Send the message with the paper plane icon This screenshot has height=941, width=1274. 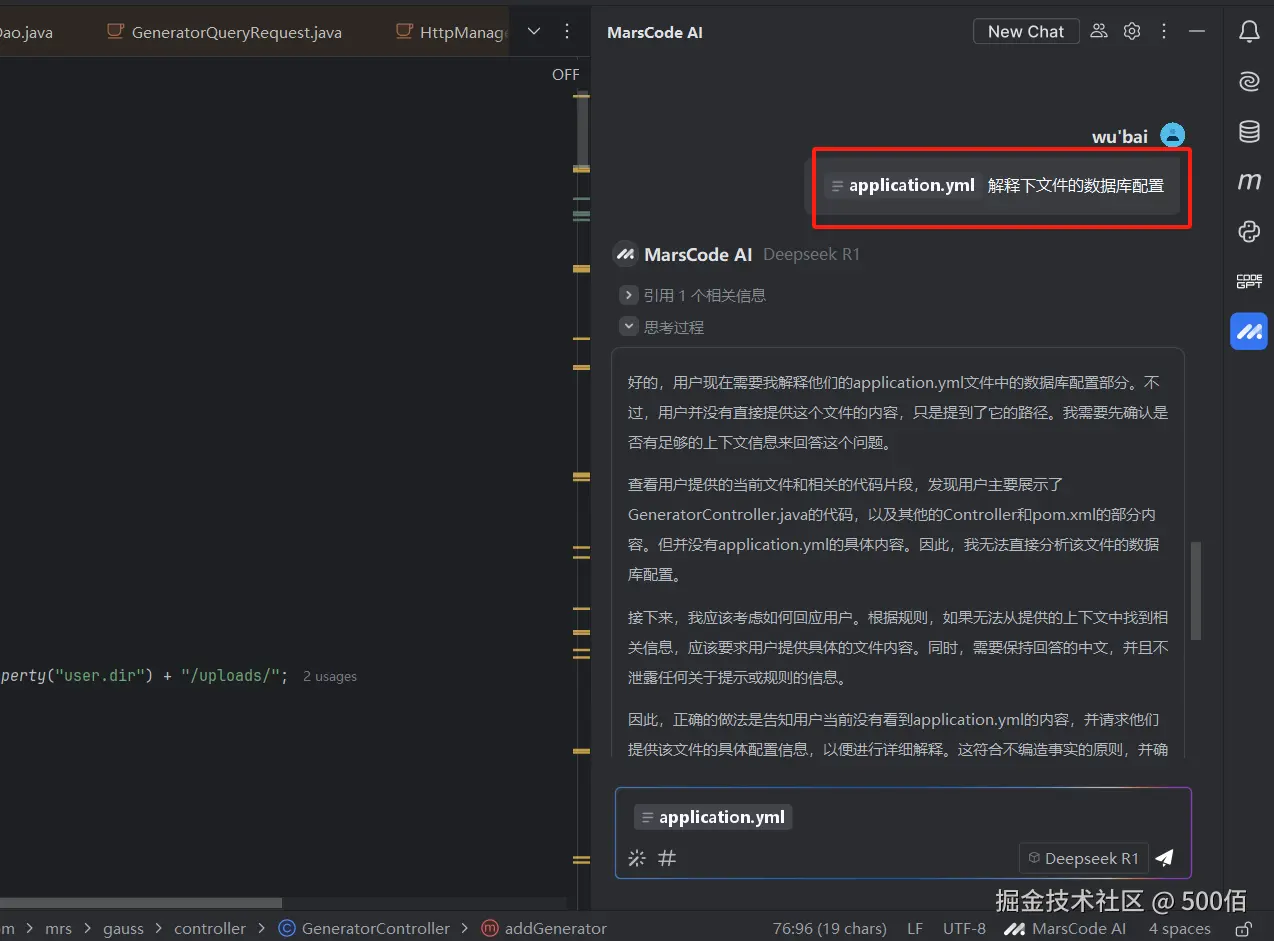(1164, 857)
